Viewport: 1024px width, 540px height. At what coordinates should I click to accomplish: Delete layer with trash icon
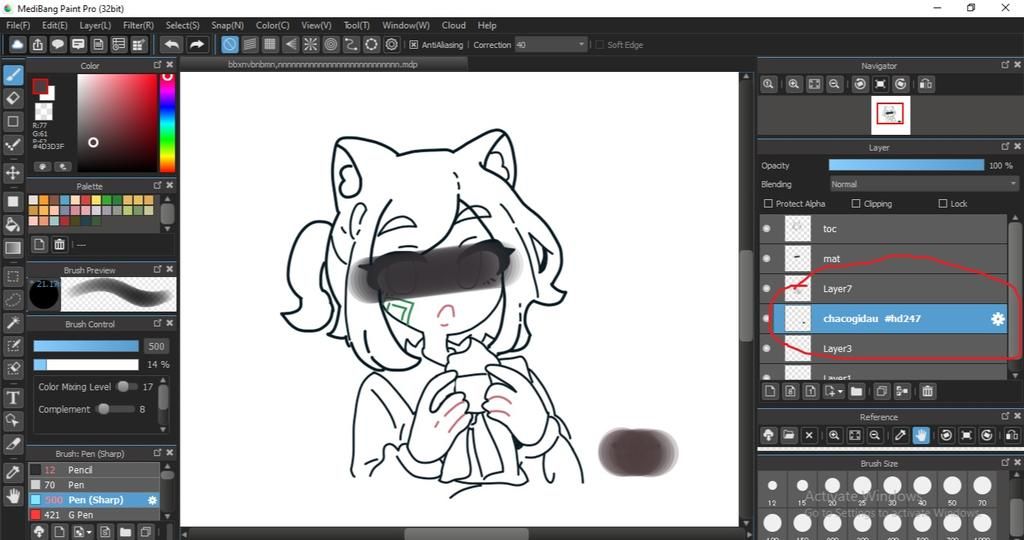point(927,391)
